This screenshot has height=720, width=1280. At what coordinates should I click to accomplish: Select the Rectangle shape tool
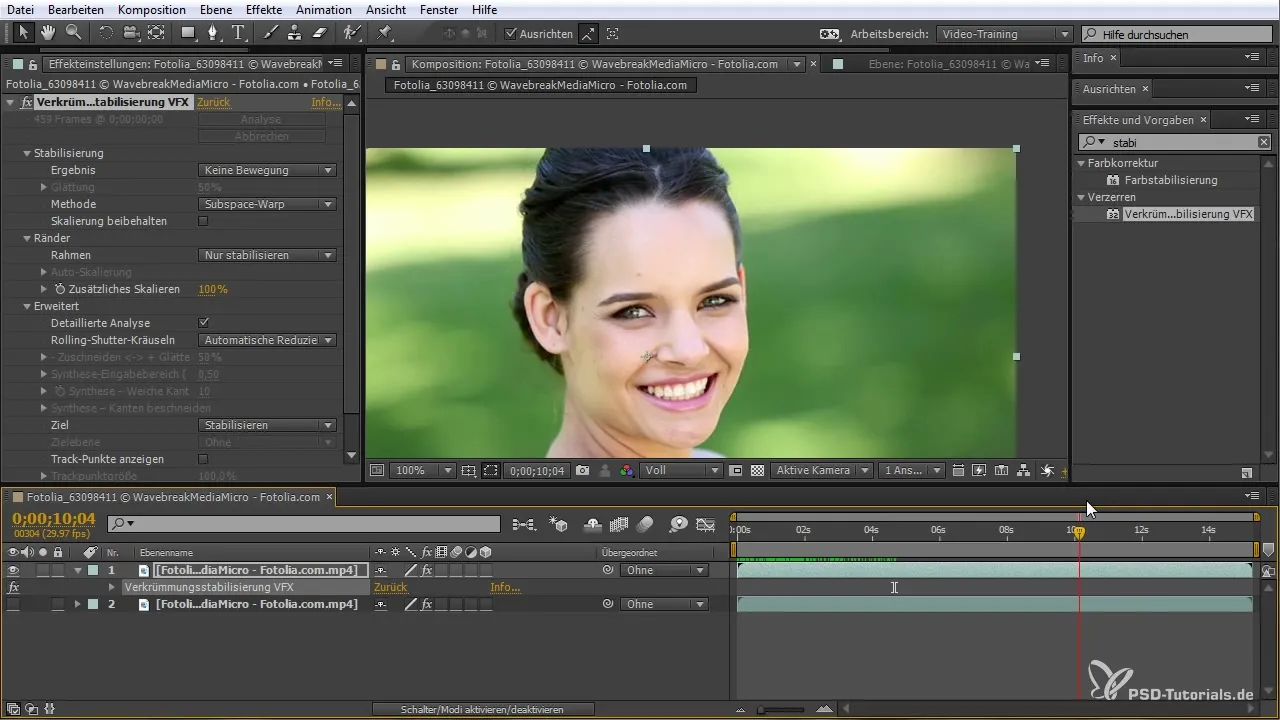188,33
